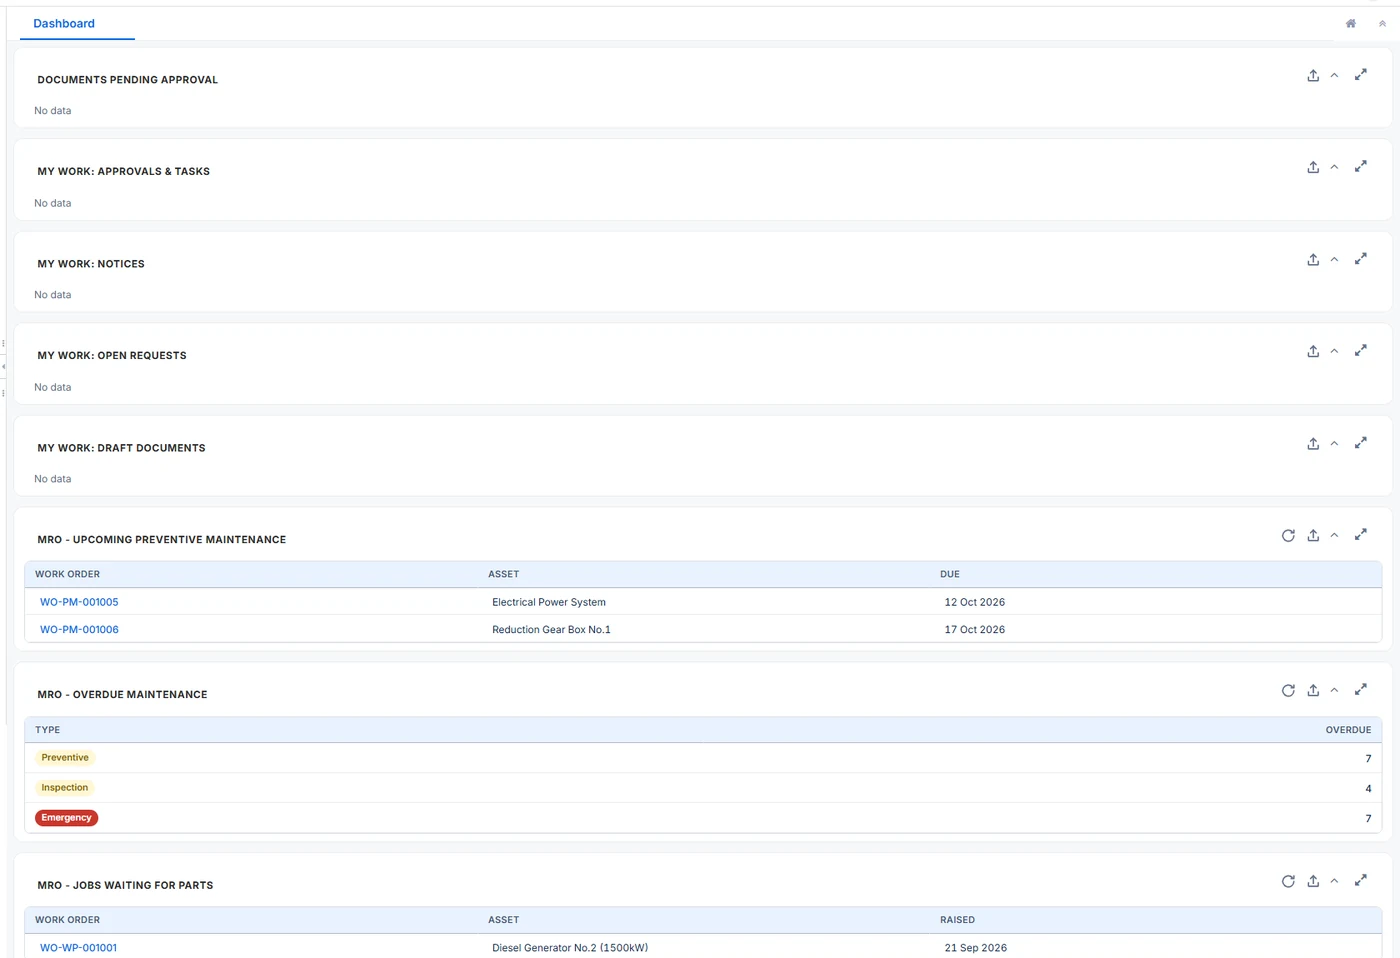Collapse the Documents Pending Approval panel

tap(1334, 75)
